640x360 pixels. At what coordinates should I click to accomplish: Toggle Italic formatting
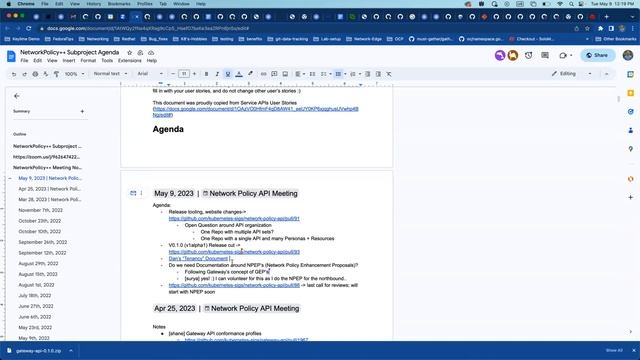click(217, 74)
